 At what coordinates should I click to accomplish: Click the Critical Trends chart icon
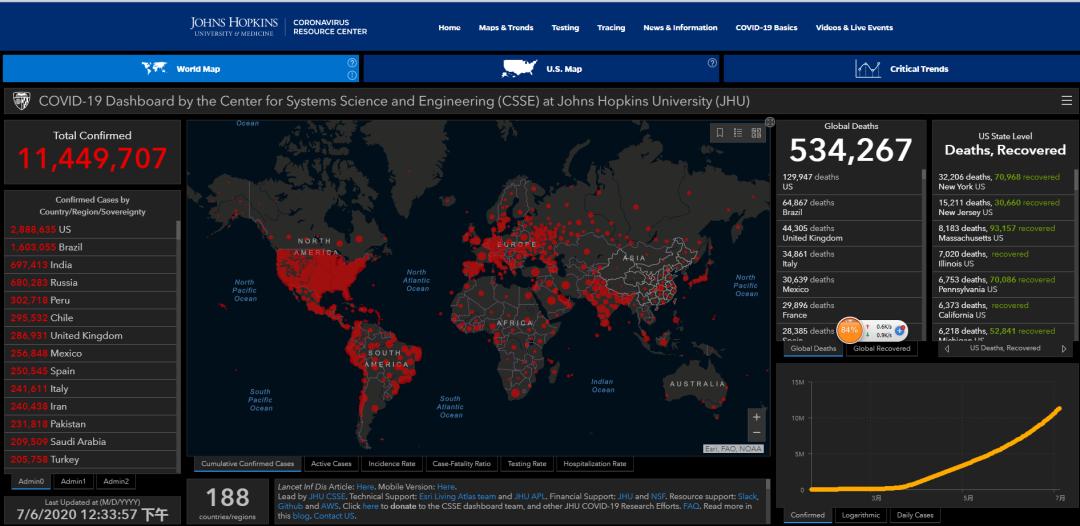[868, 69]
